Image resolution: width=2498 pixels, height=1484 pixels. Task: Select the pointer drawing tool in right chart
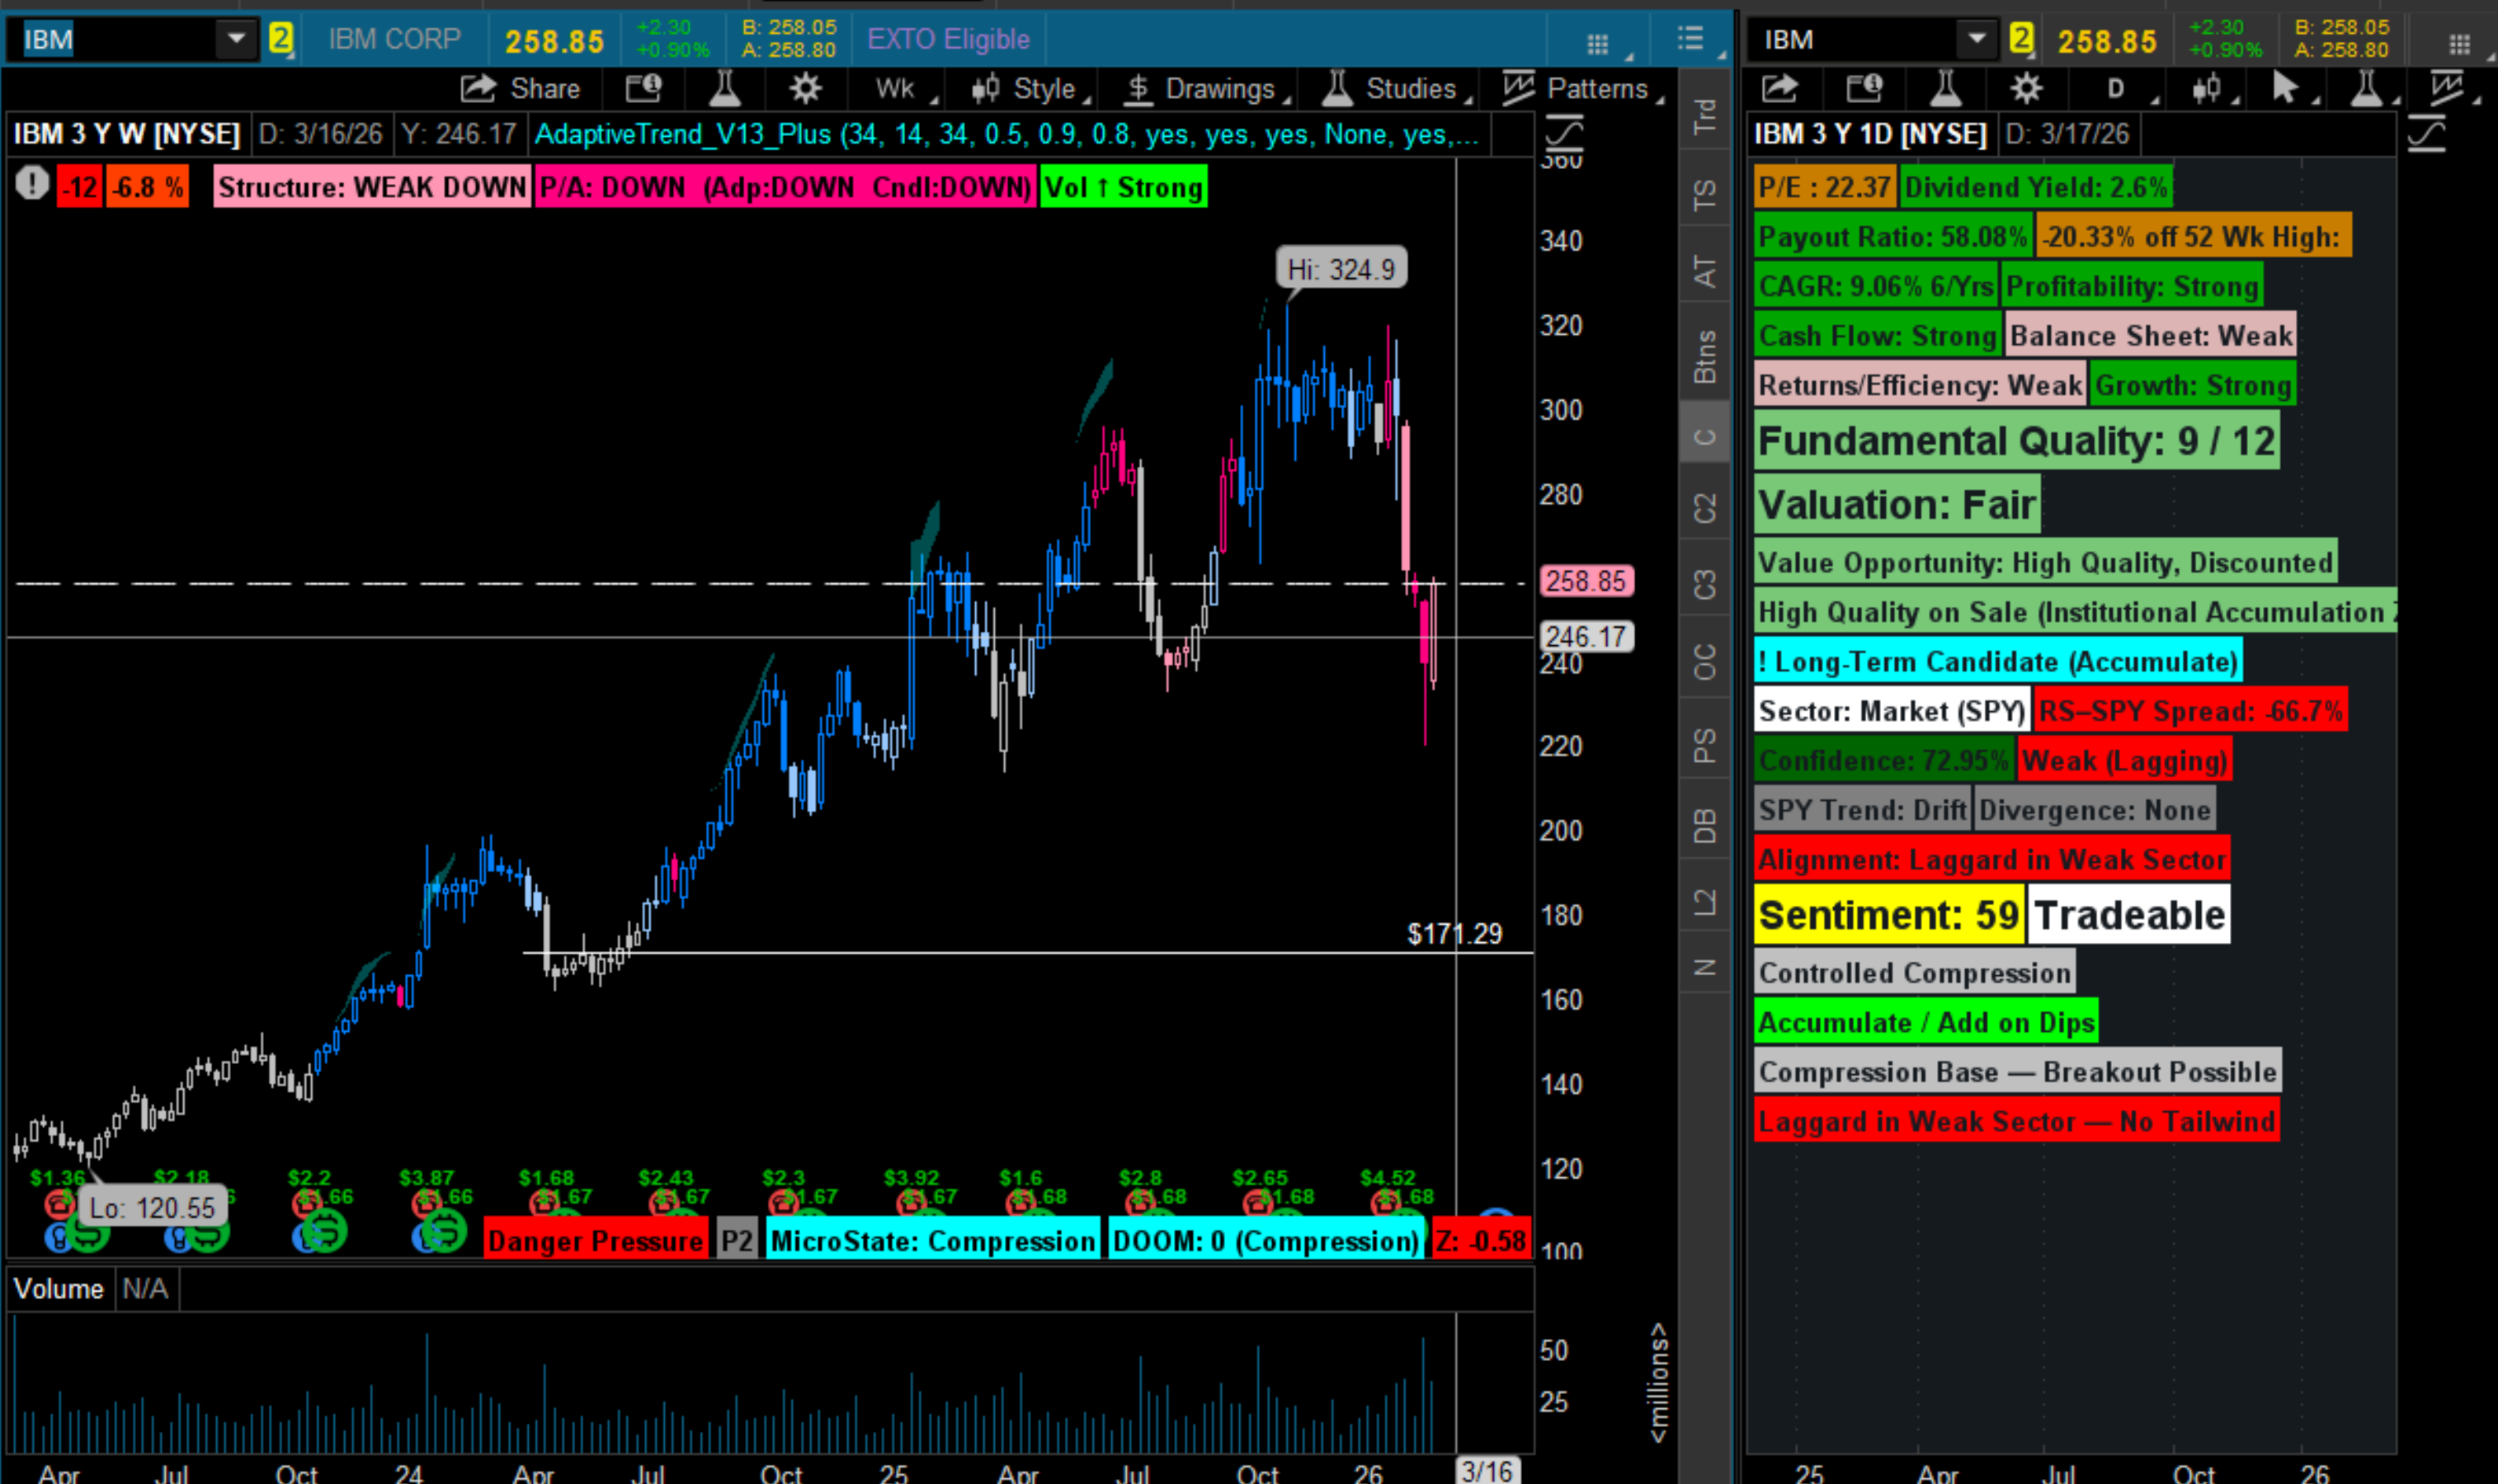click(x=2285, y=89)
